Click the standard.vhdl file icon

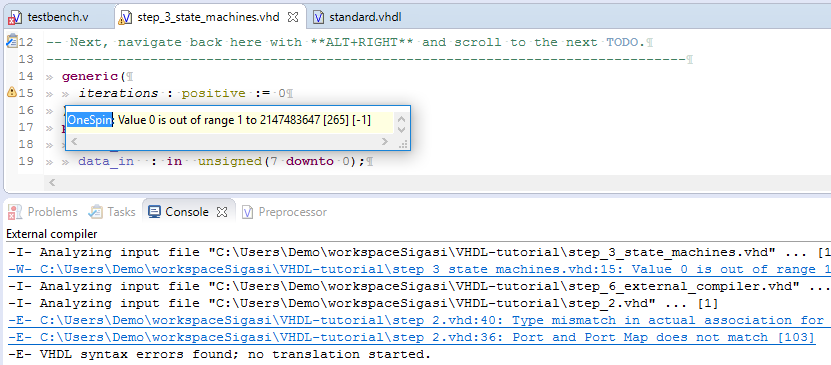tap(319, 17)
